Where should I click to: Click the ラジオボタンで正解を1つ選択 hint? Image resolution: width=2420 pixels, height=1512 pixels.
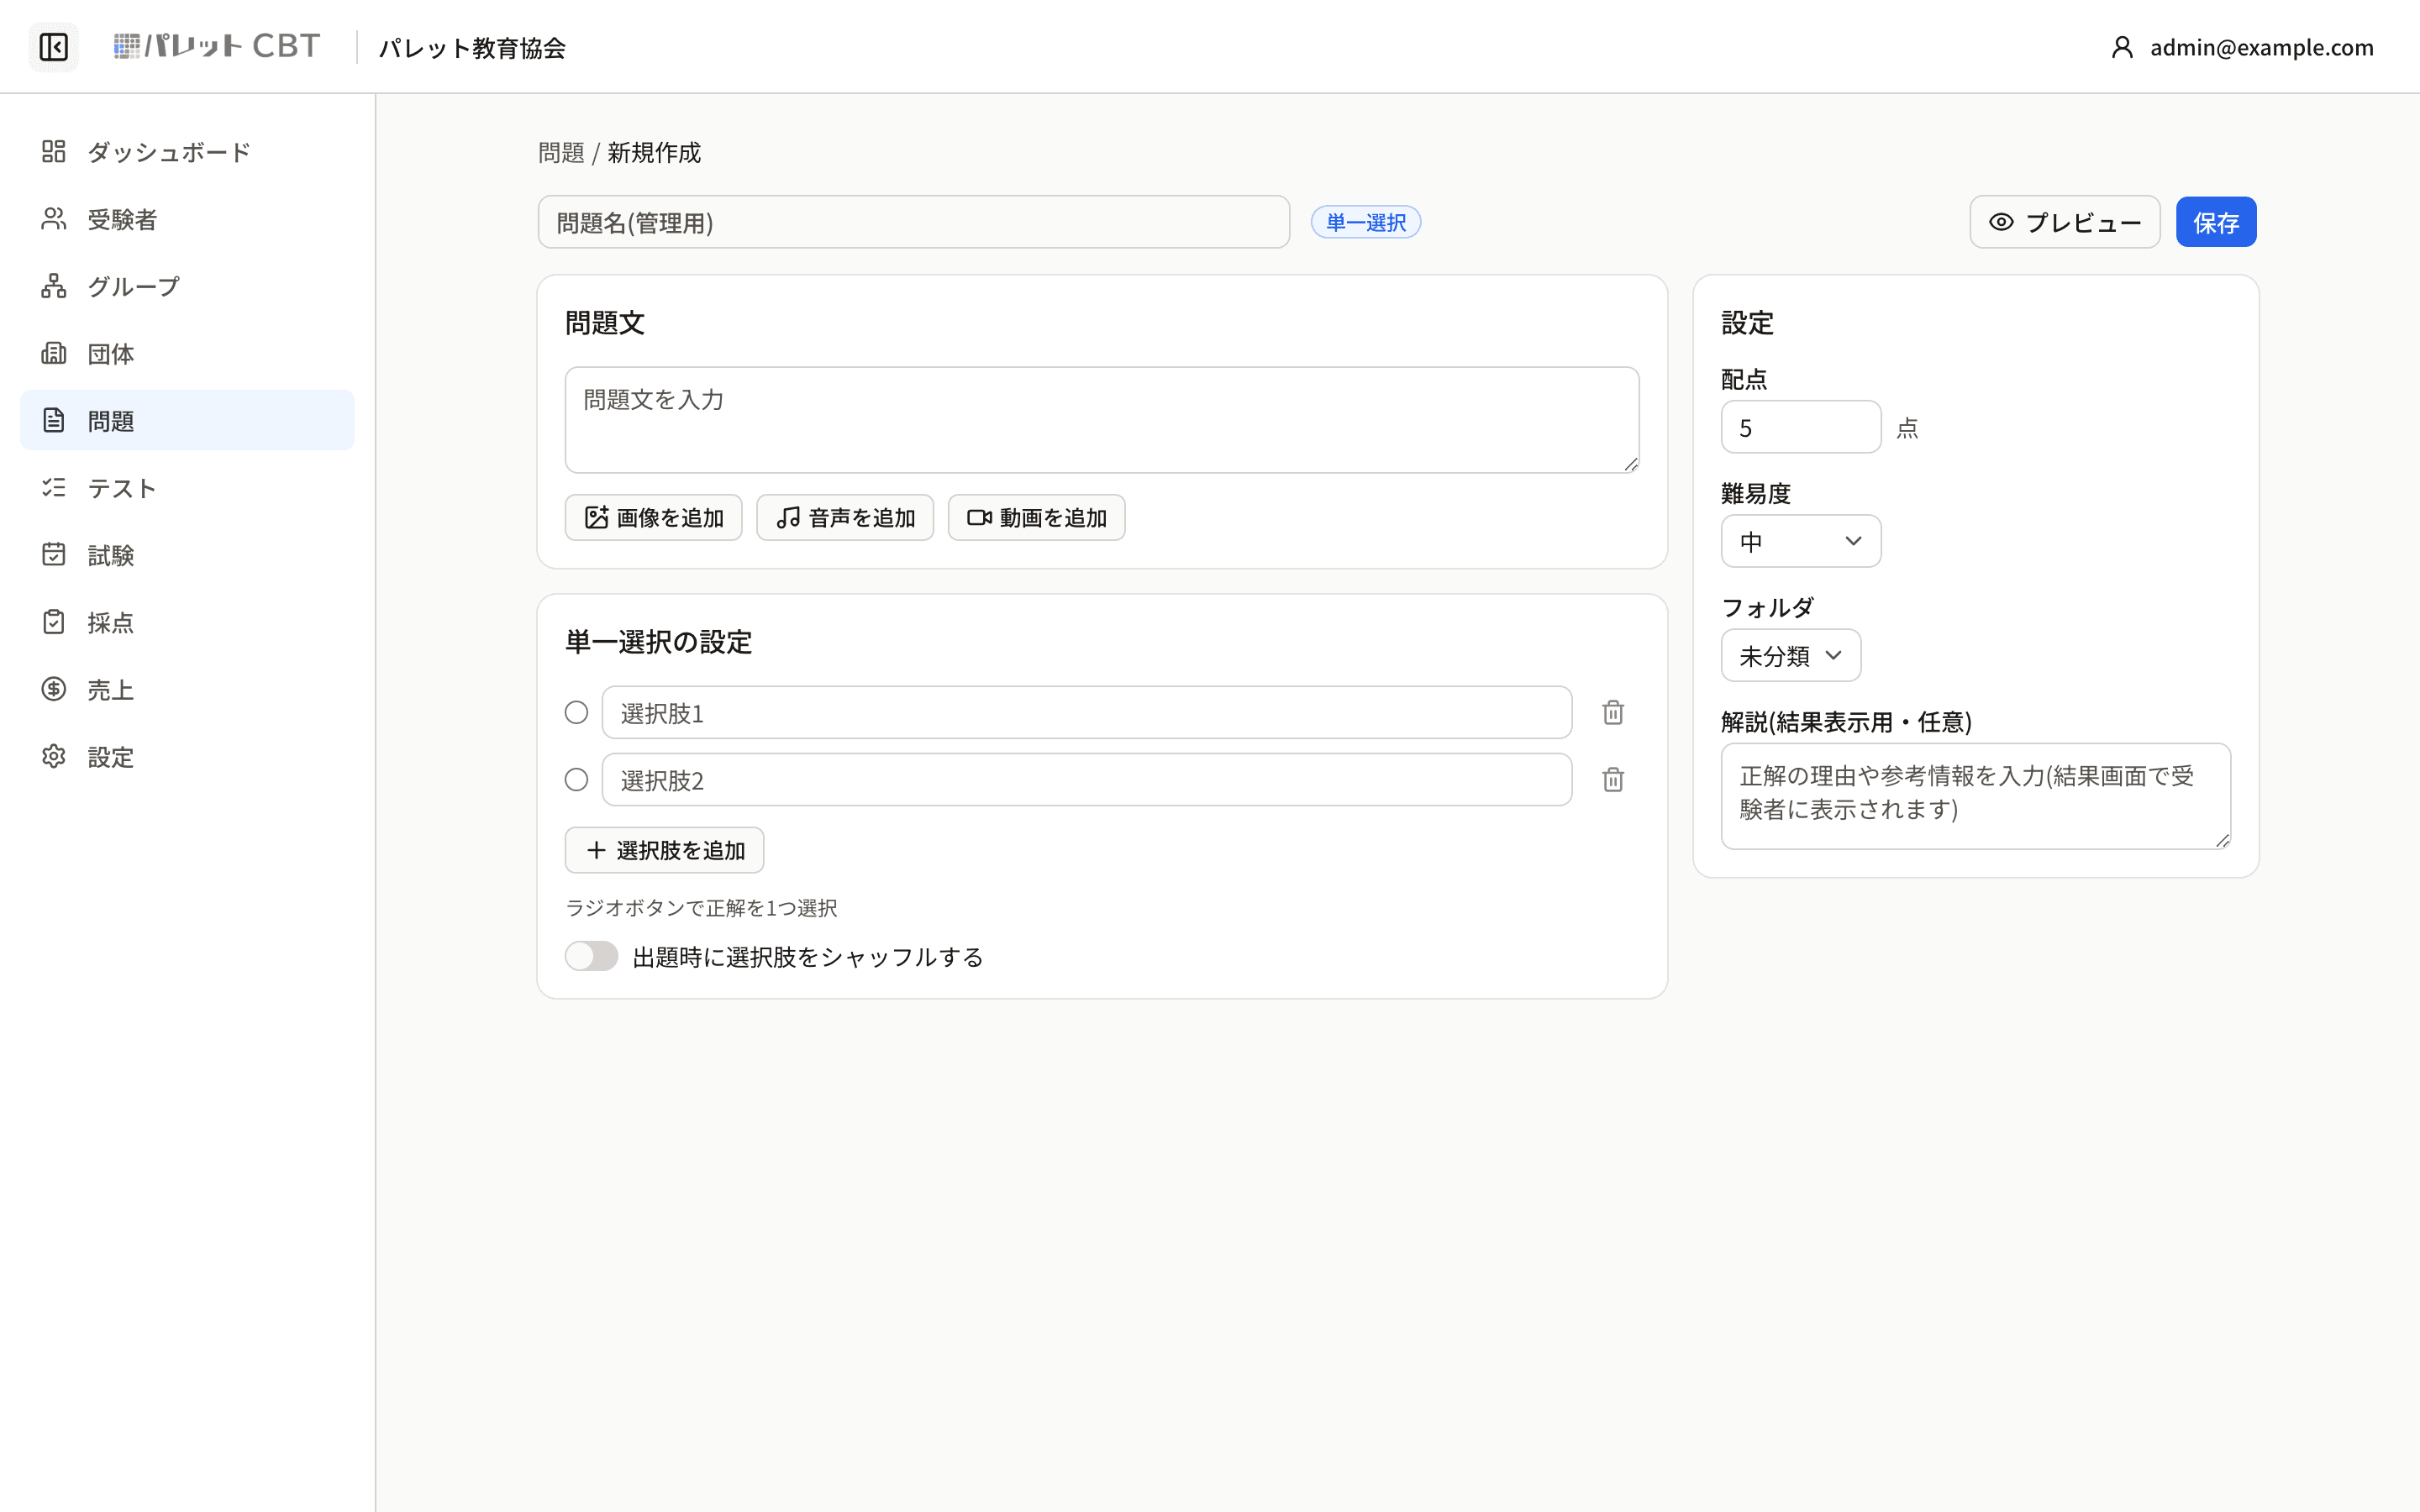pos(701,908)
